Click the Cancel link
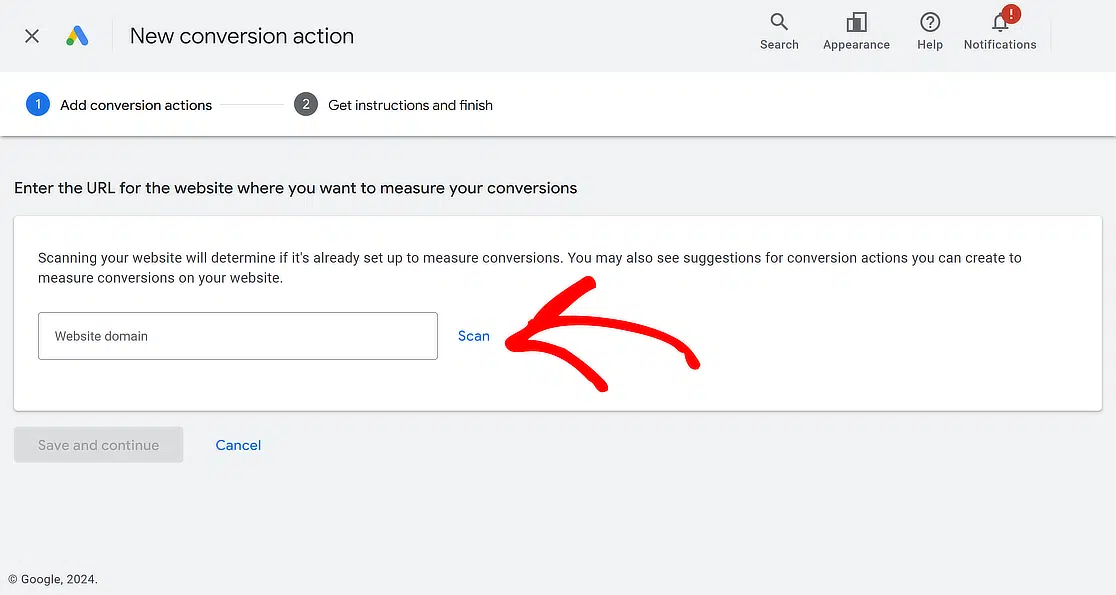 tap(238, 445)
